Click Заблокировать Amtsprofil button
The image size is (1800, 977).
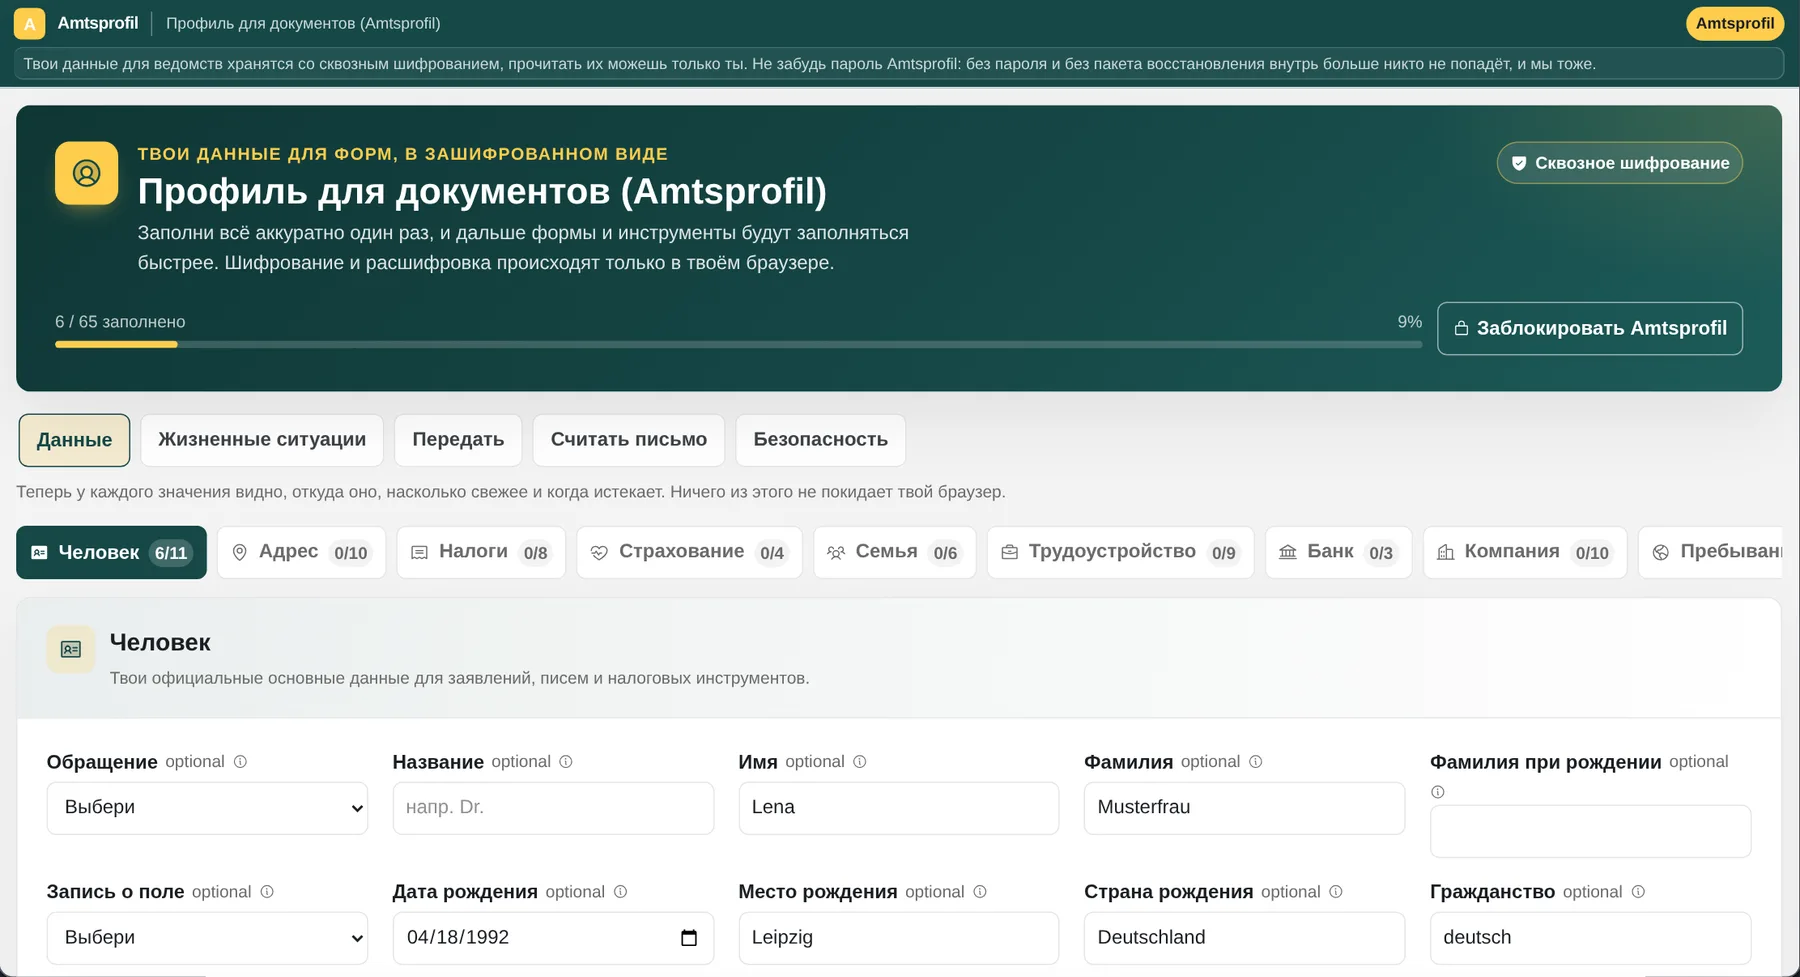point(1590,328)
